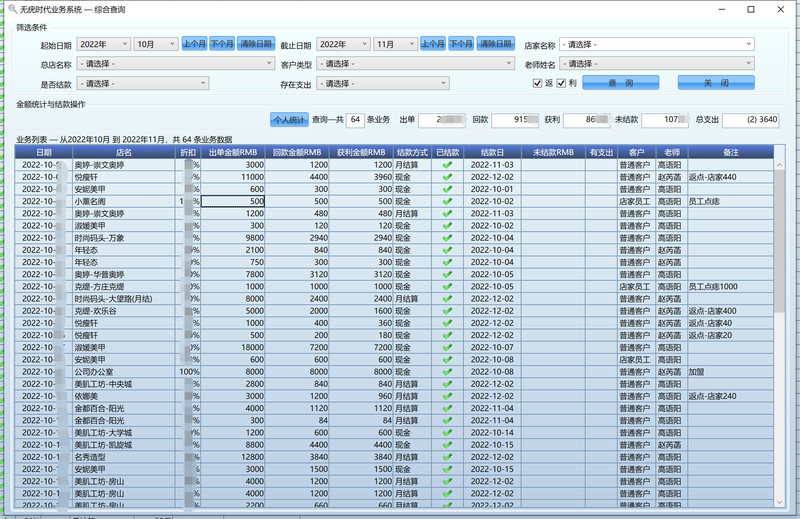This screenshot has height=519, width=800.
Task: Click 上个月 button next to start date
Action: pos(194,44)
